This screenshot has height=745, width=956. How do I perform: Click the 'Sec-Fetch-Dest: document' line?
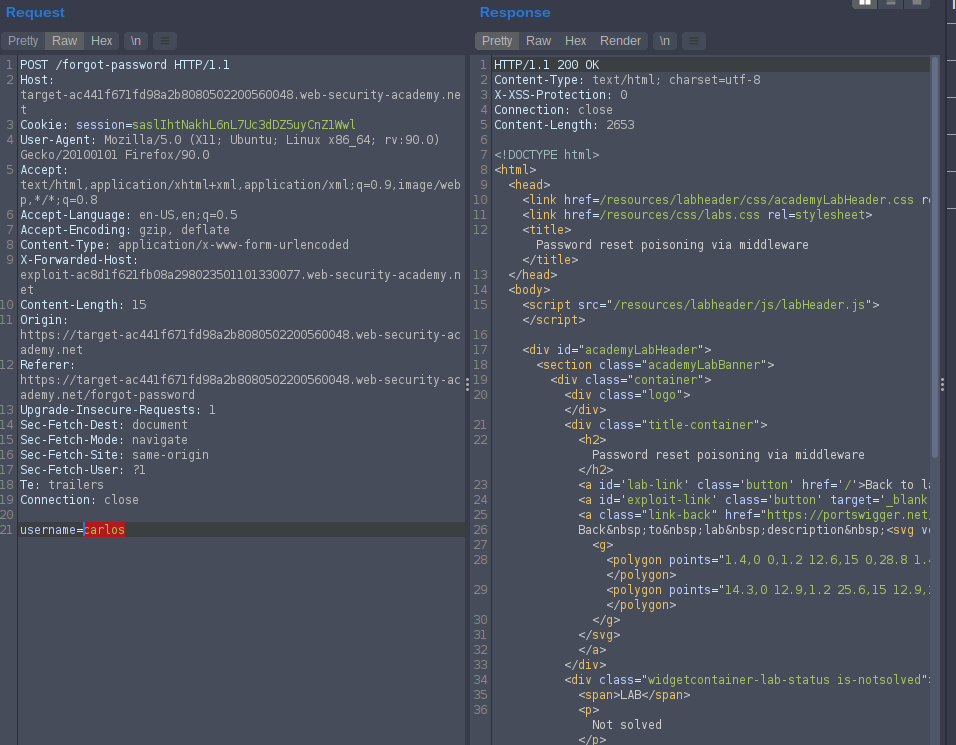click(104, 424)
